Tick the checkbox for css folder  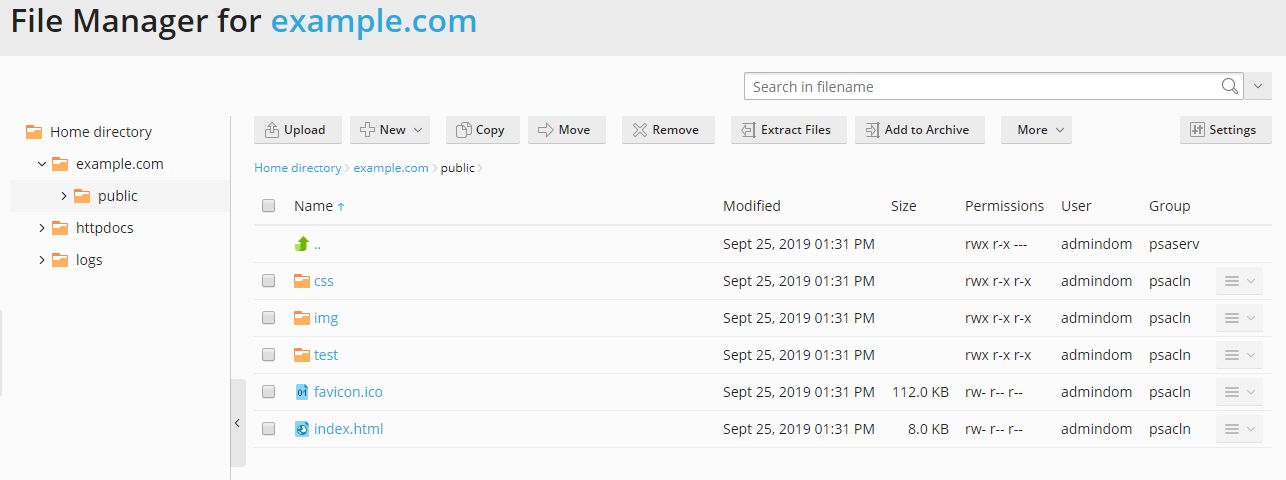[x=268, y=281]
